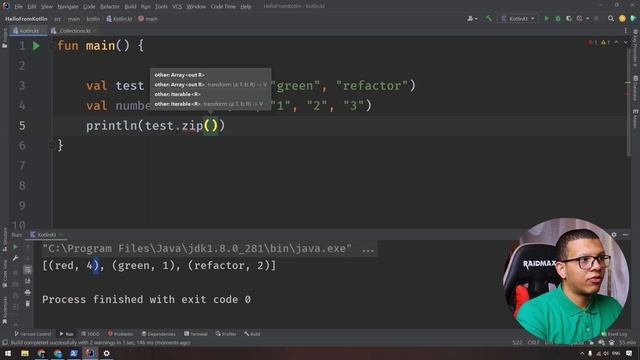The width and height of the screenshot is (640, 360).
Task: Open Search Everywhere magnifier icon
Action: click(611, 18)
